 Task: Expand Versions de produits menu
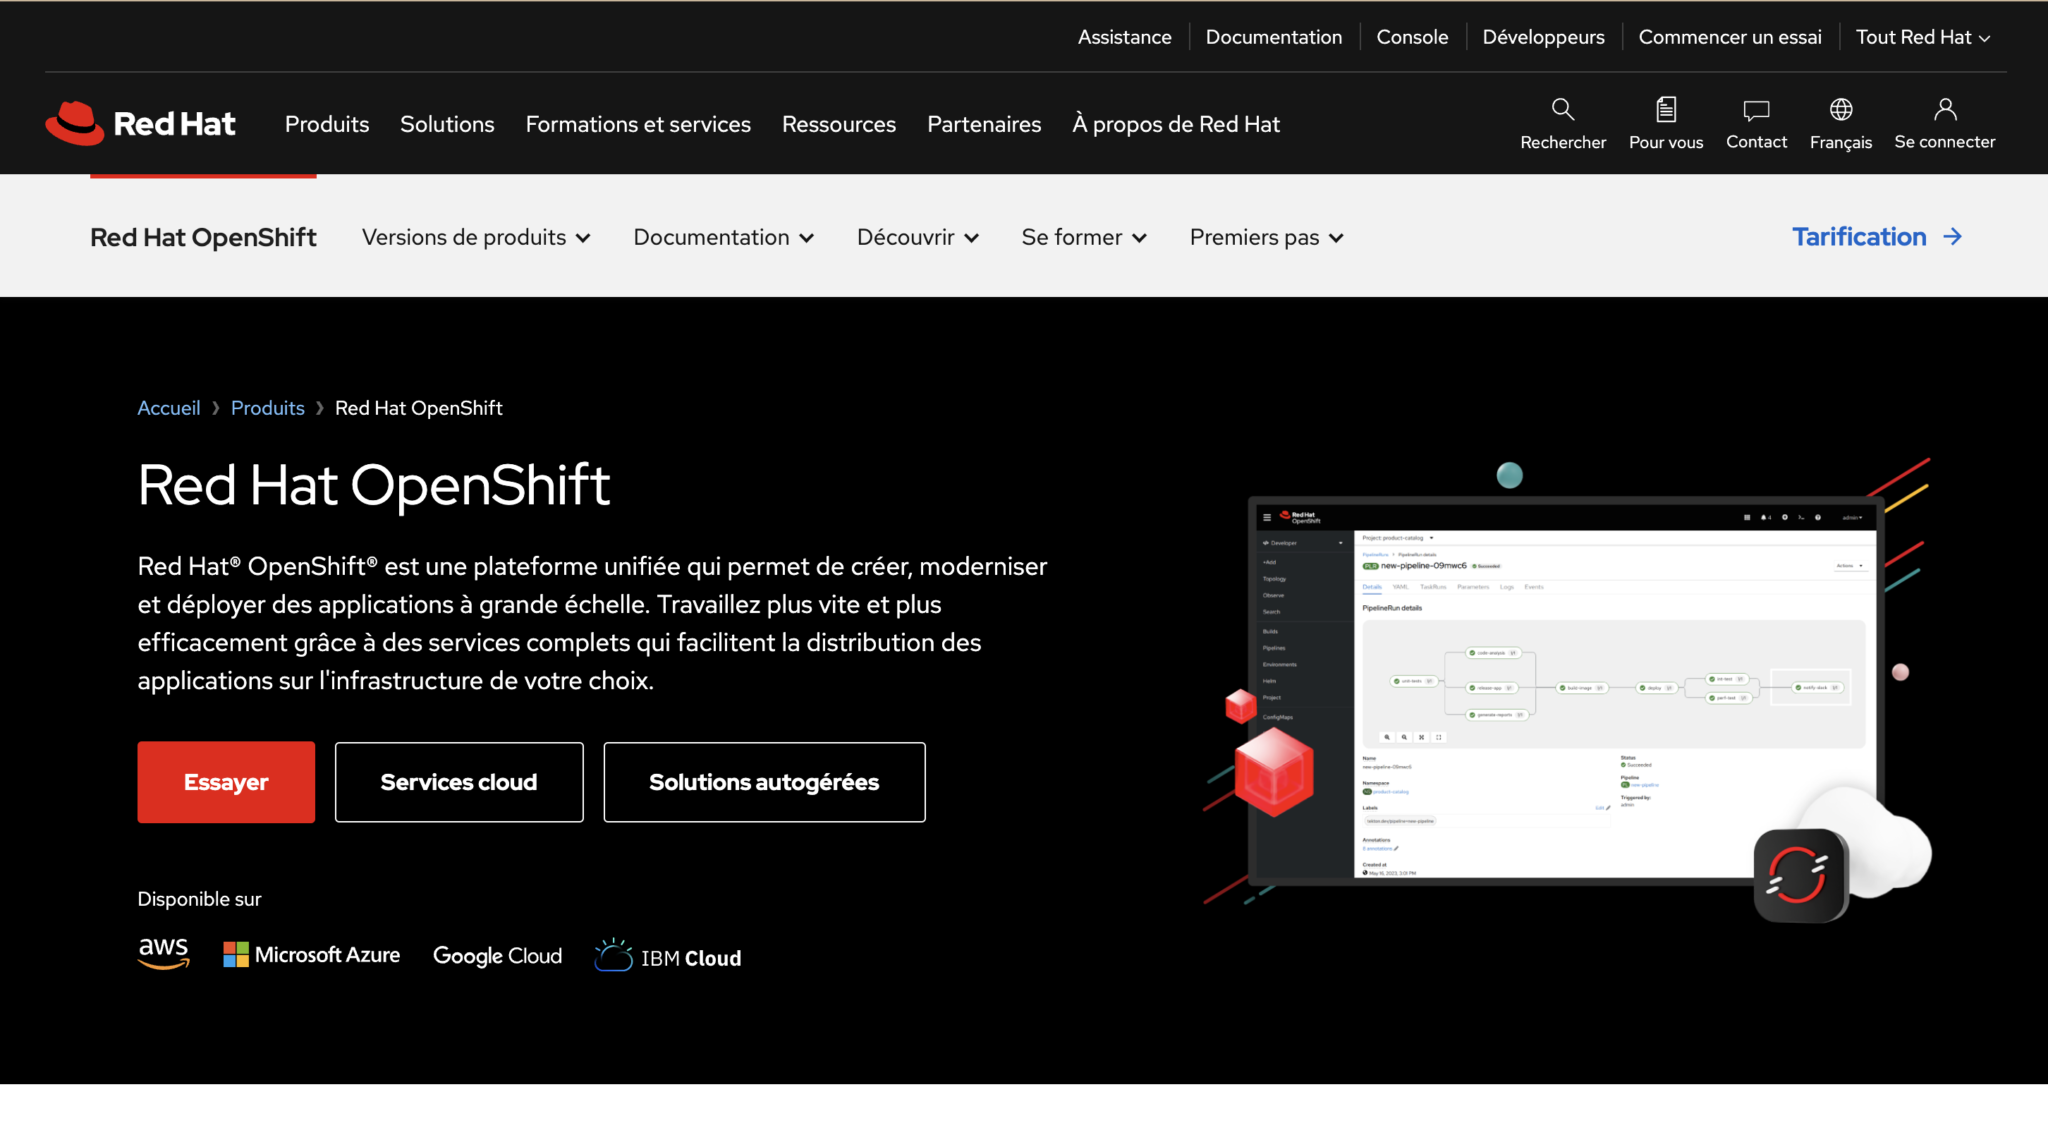476,237
